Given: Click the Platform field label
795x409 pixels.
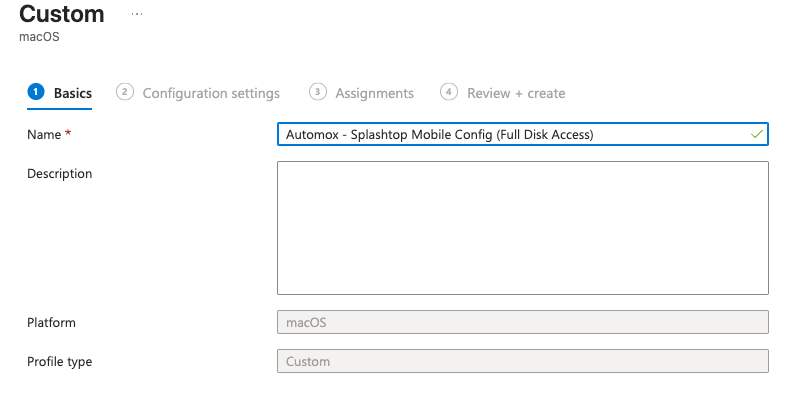Looking at the screenshot, I should 51,322.
